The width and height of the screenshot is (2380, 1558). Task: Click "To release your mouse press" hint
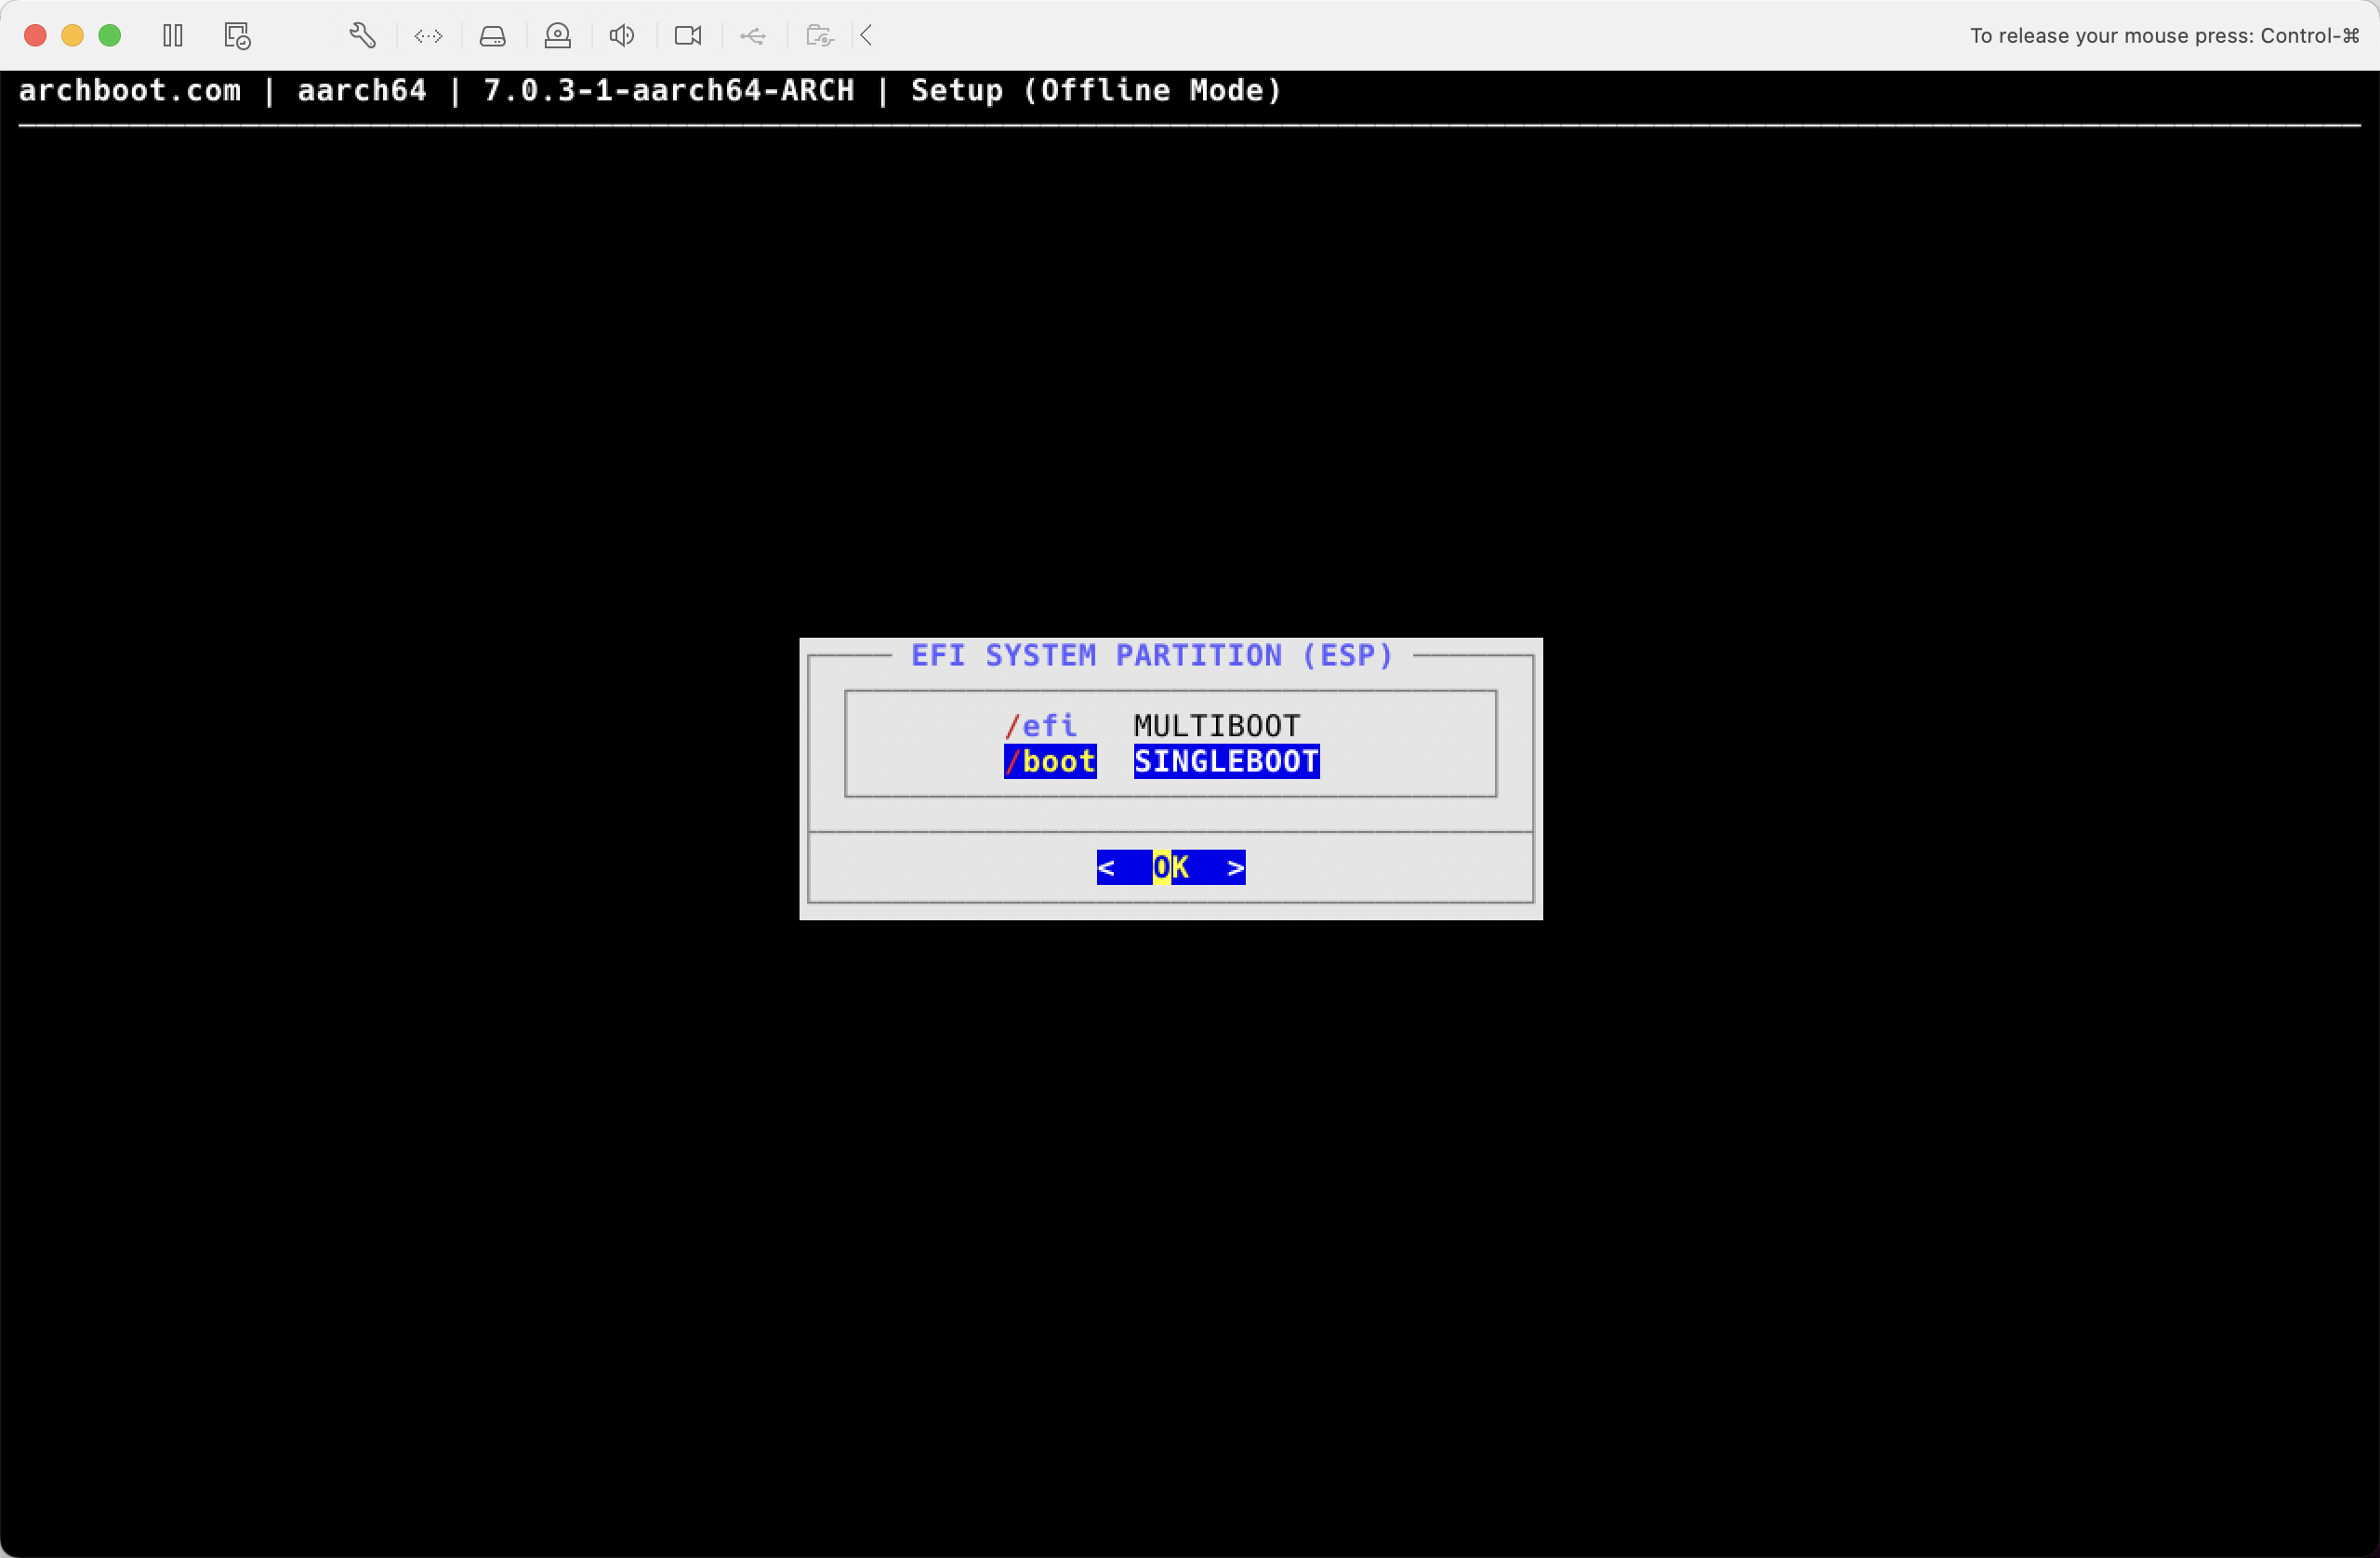(2165, 36)
